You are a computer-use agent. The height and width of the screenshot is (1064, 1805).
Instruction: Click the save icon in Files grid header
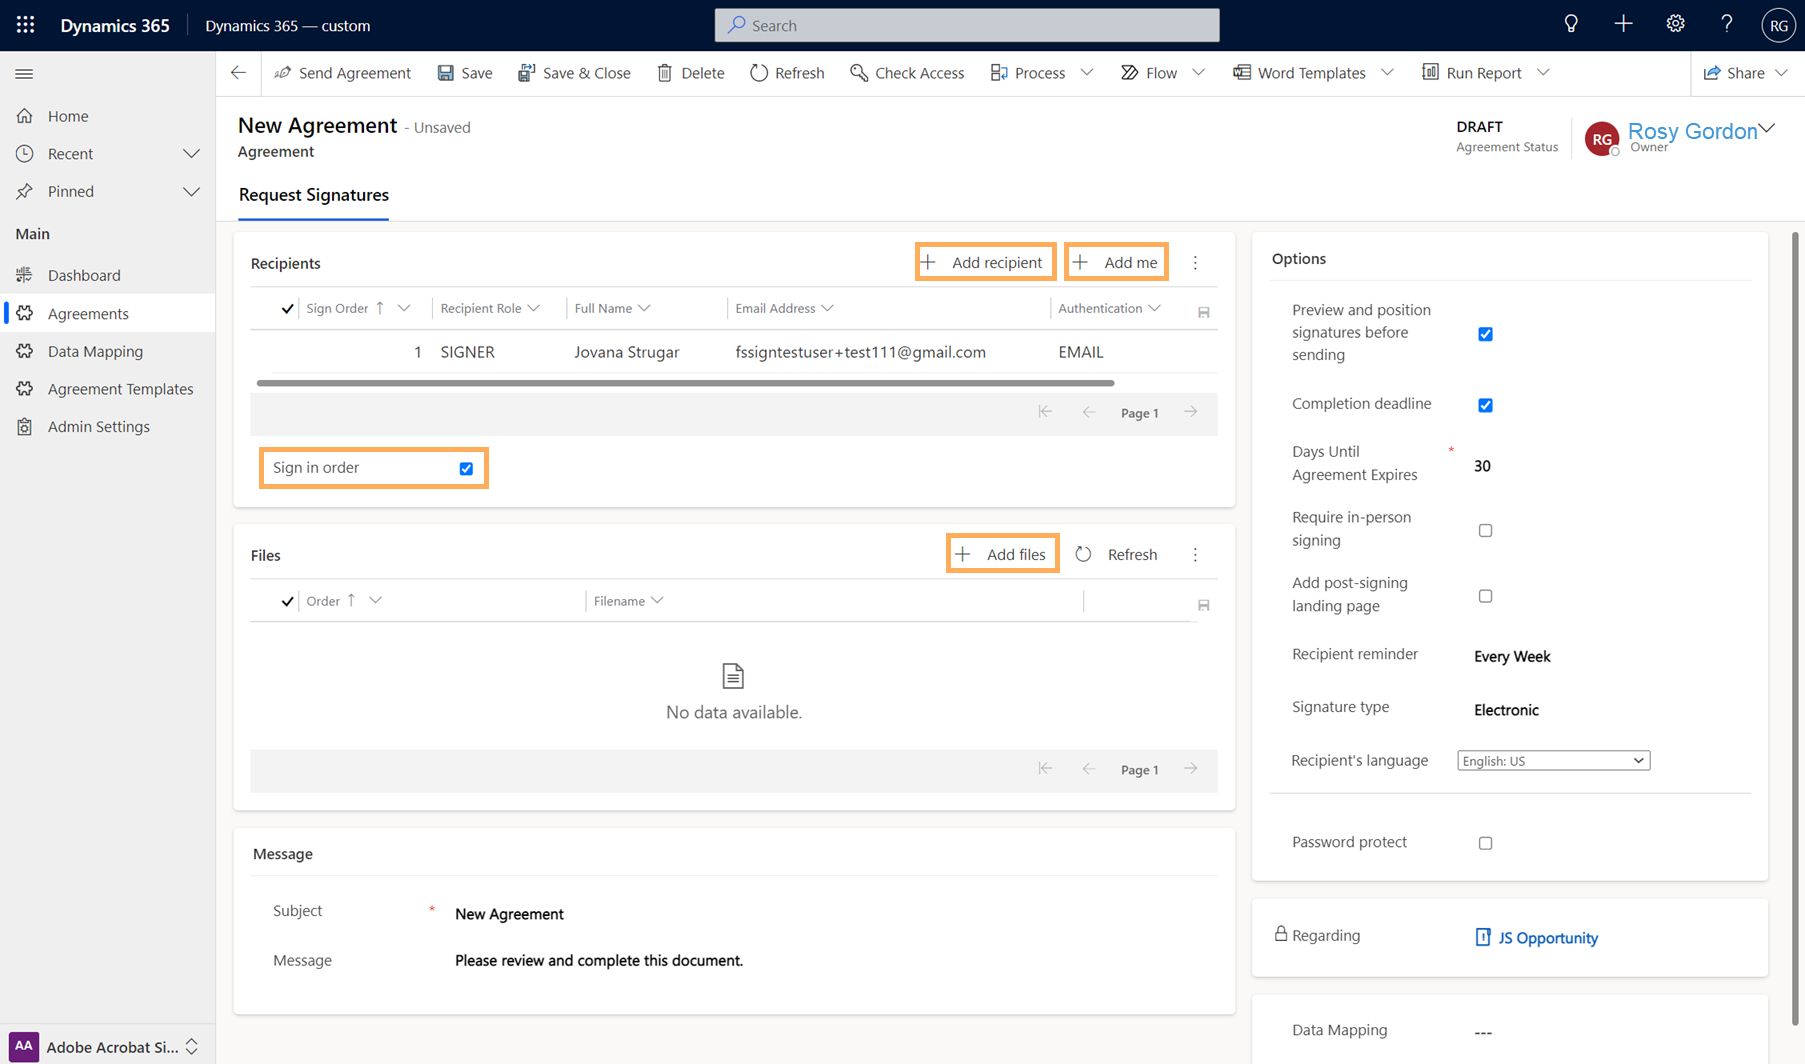(1203, 605)
